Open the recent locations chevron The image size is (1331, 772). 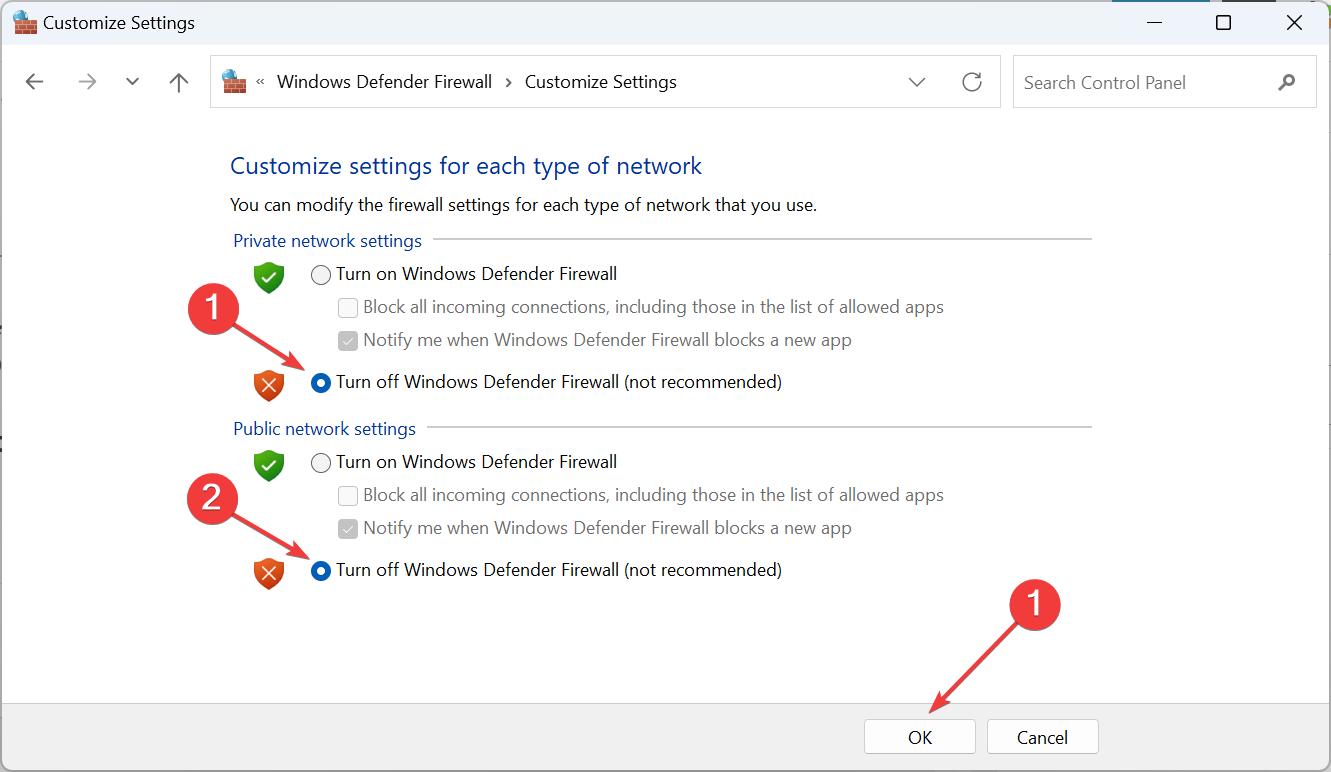coord(132,82)
